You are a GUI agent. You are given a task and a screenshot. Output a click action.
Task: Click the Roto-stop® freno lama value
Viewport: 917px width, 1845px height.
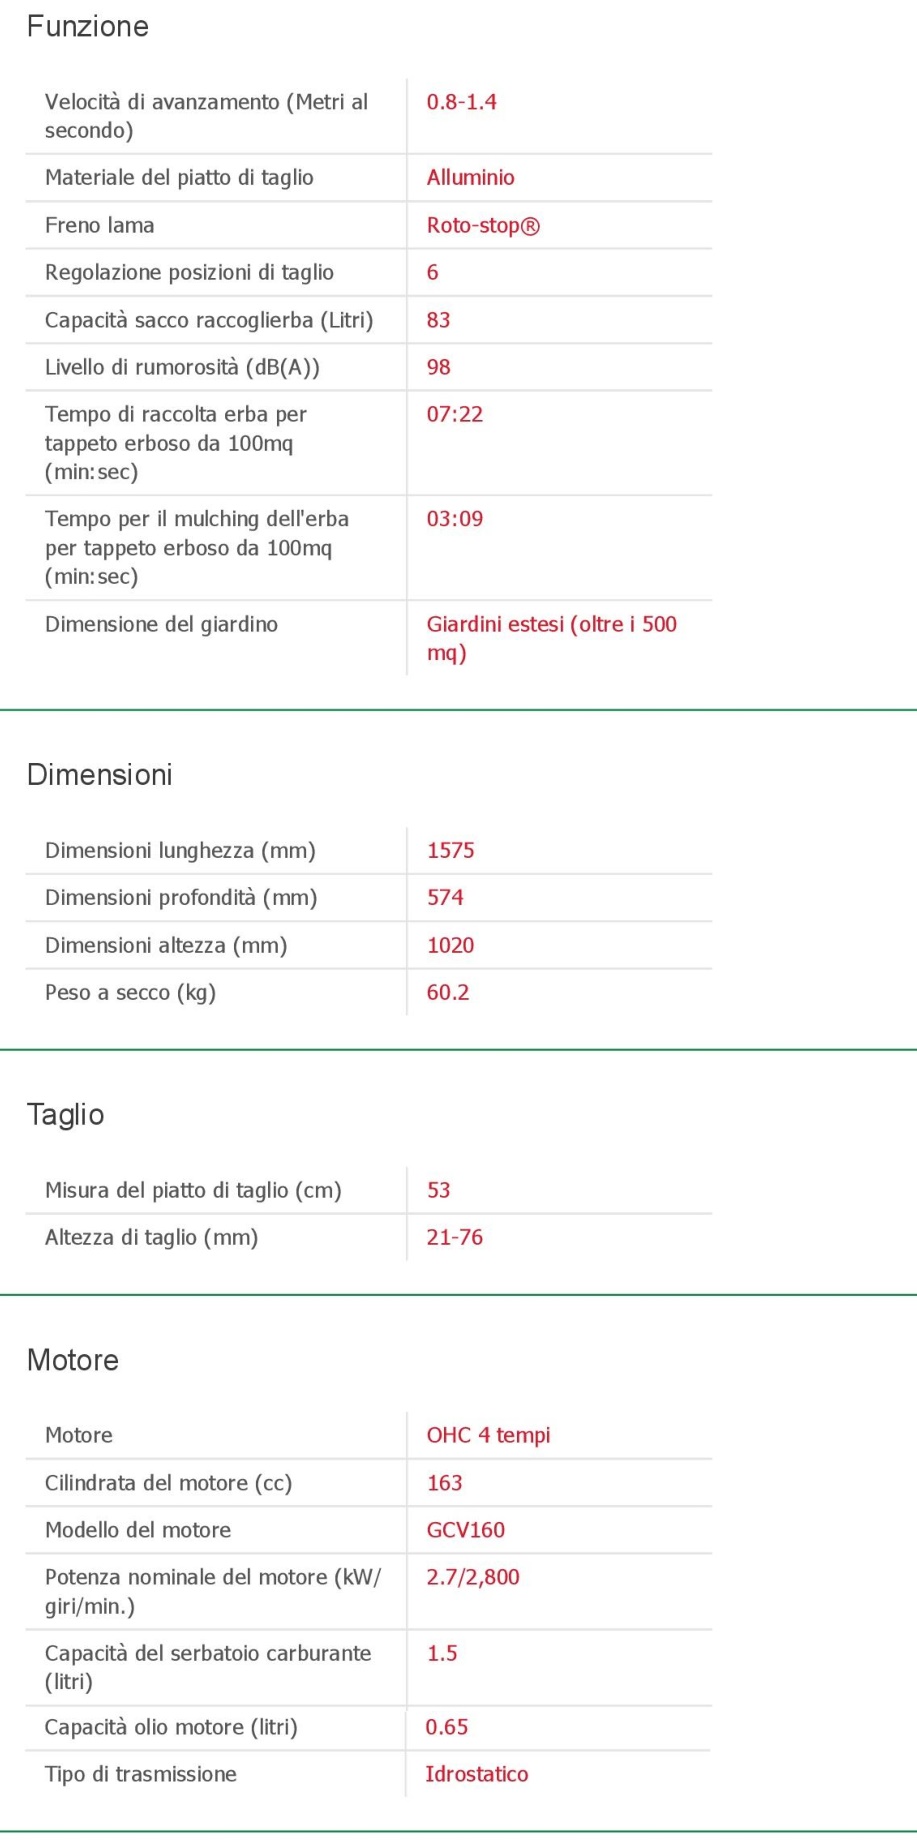click(x=483, y=226)
